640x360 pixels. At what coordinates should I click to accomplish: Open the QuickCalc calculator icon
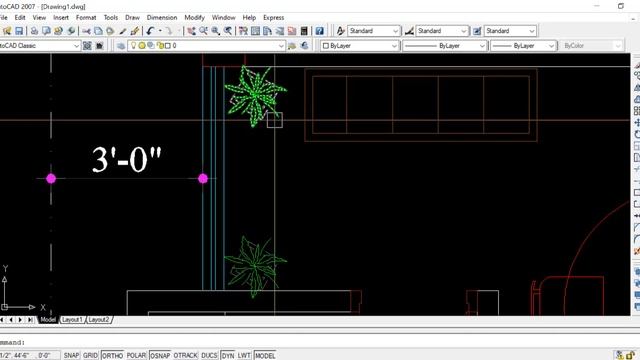coord(304,31)
